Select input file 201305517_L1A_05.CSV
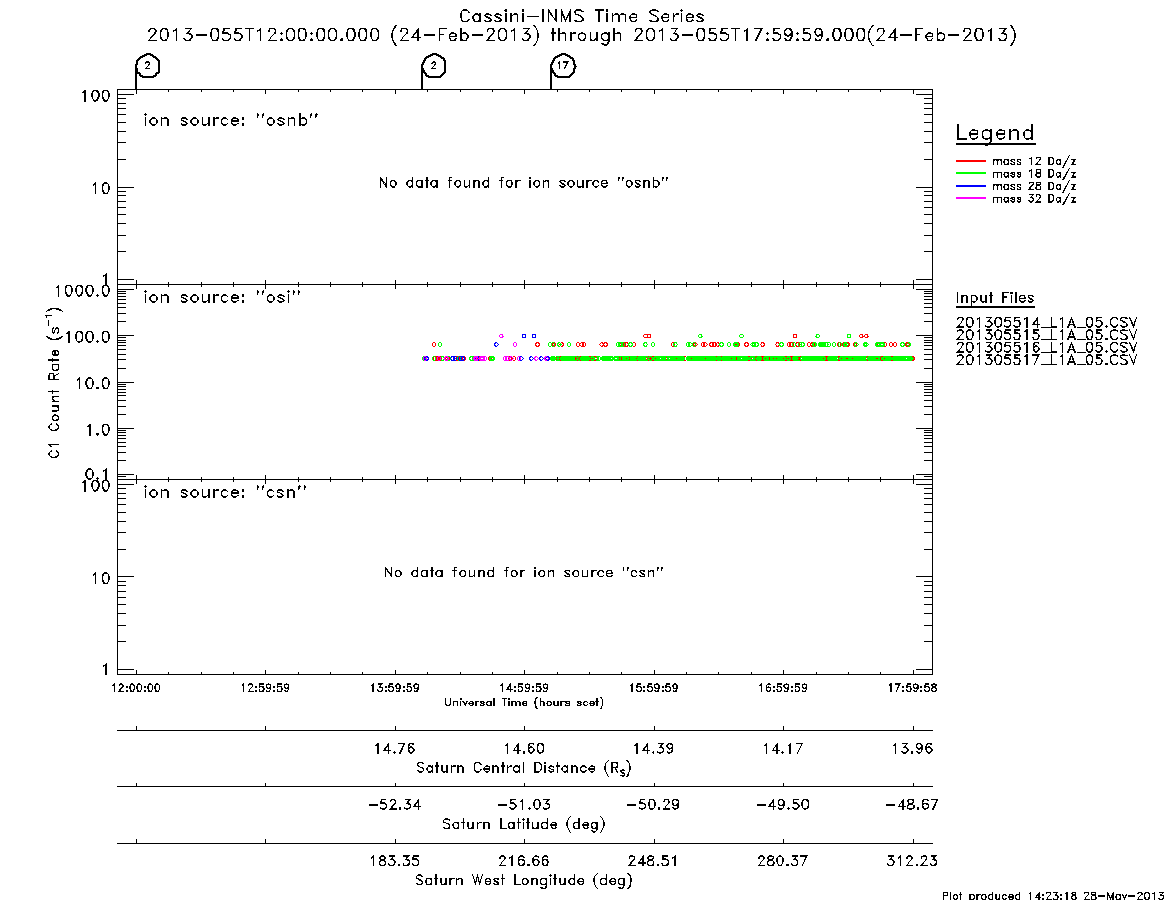 point(1046,360)
